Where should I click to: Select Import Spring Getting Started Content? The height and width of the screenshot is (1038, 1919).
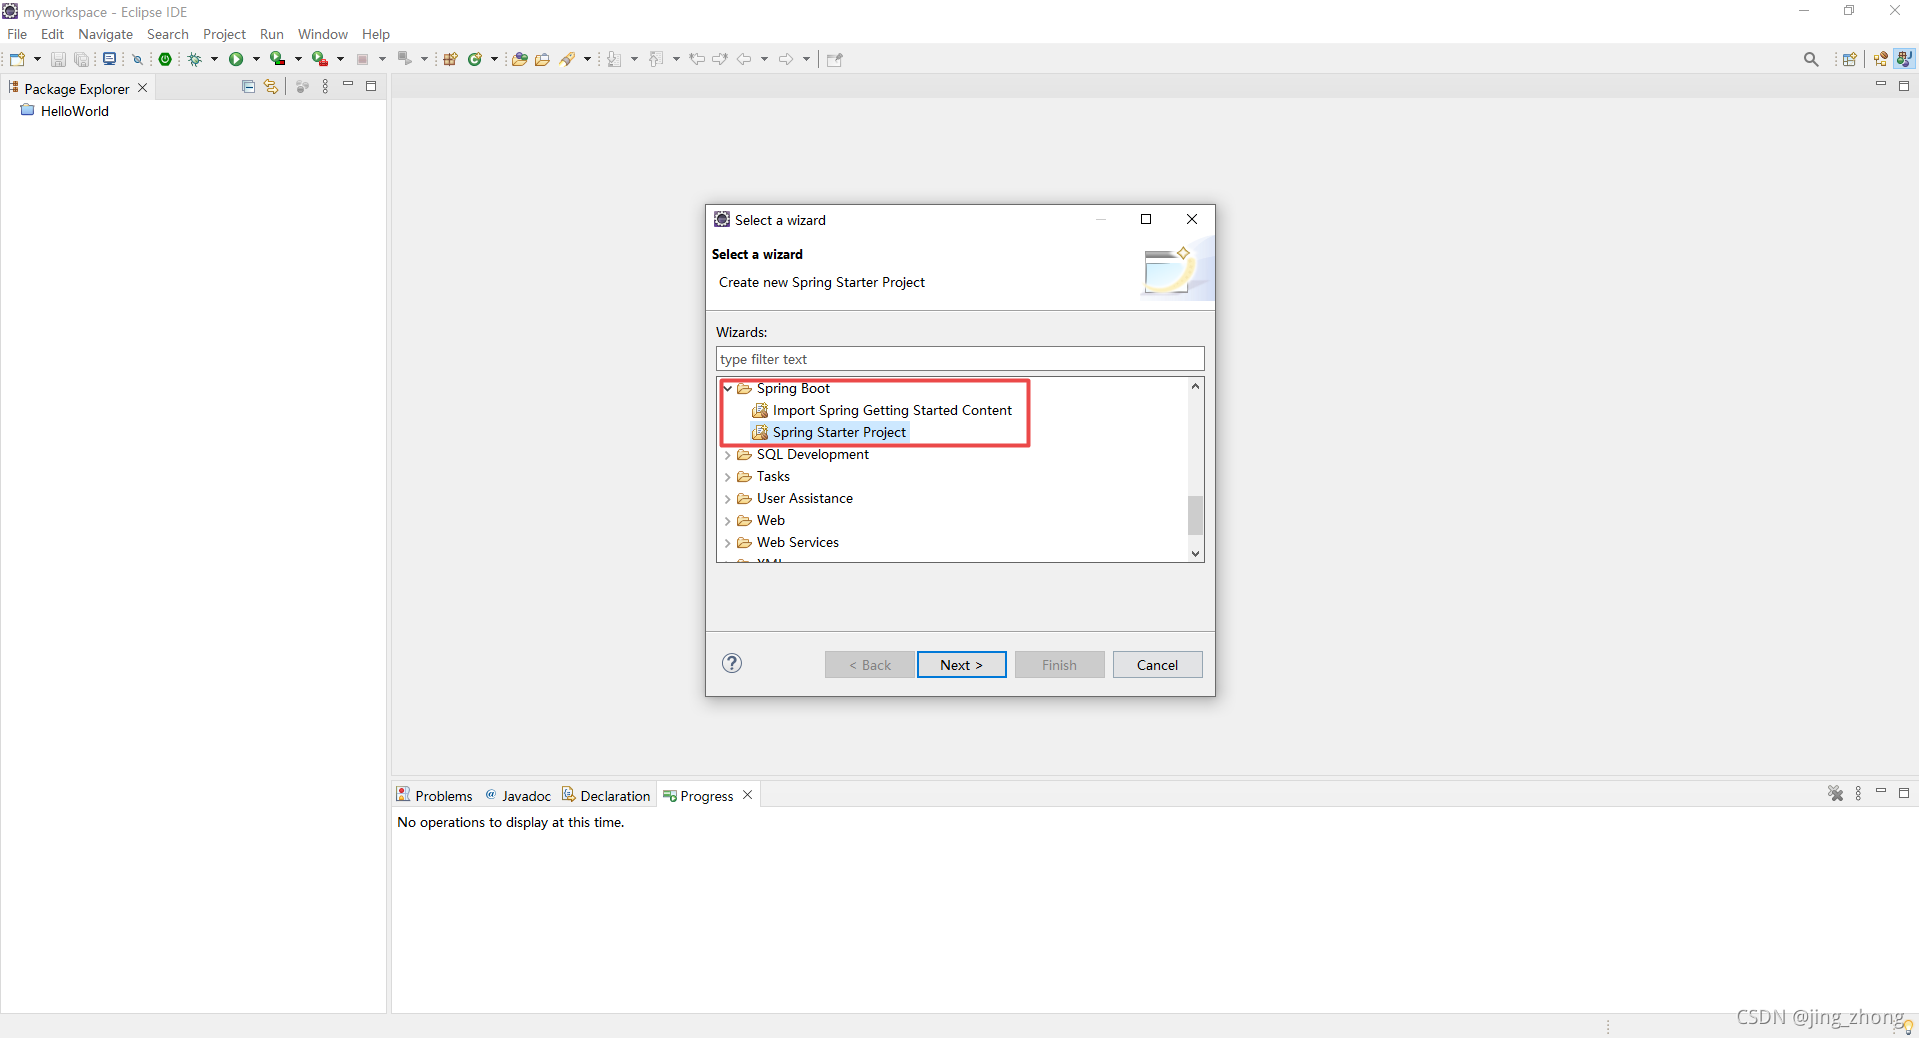[883, 410]
